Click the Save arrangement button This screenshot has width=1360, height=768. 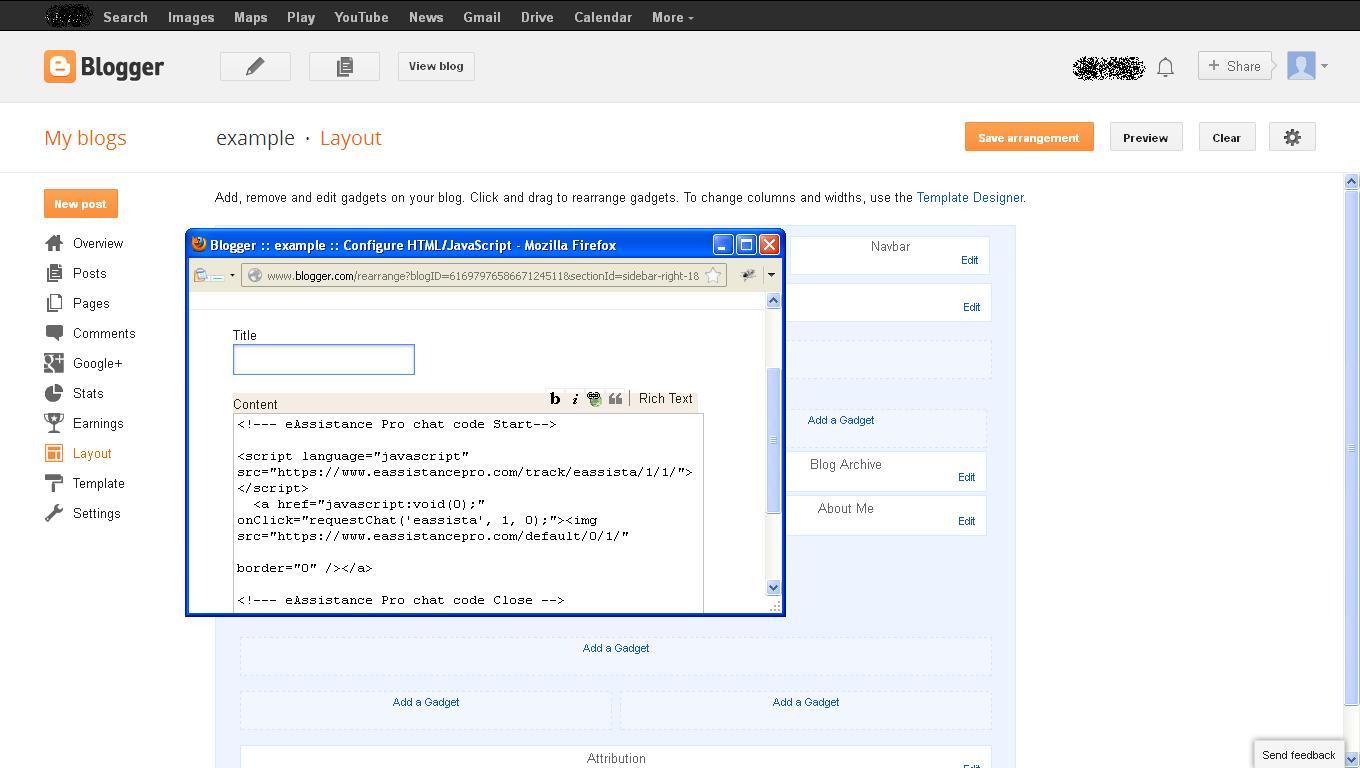pyautogui.click(x=1029, y=137)
